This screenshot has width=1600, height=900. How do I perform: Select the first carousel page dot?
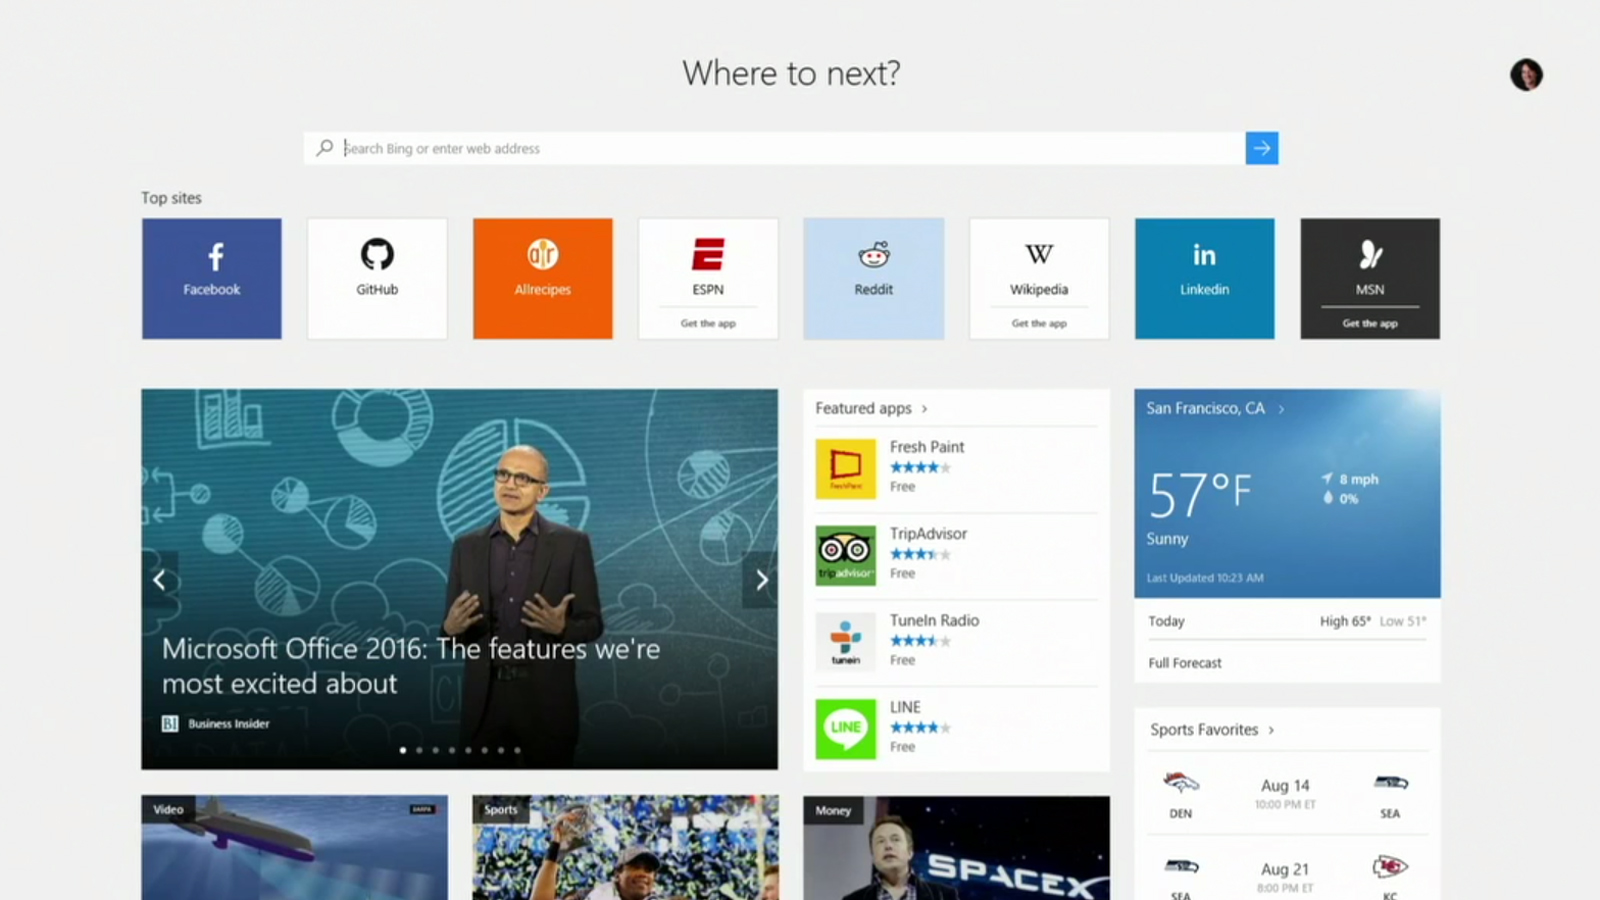click(x=403, y=750)
